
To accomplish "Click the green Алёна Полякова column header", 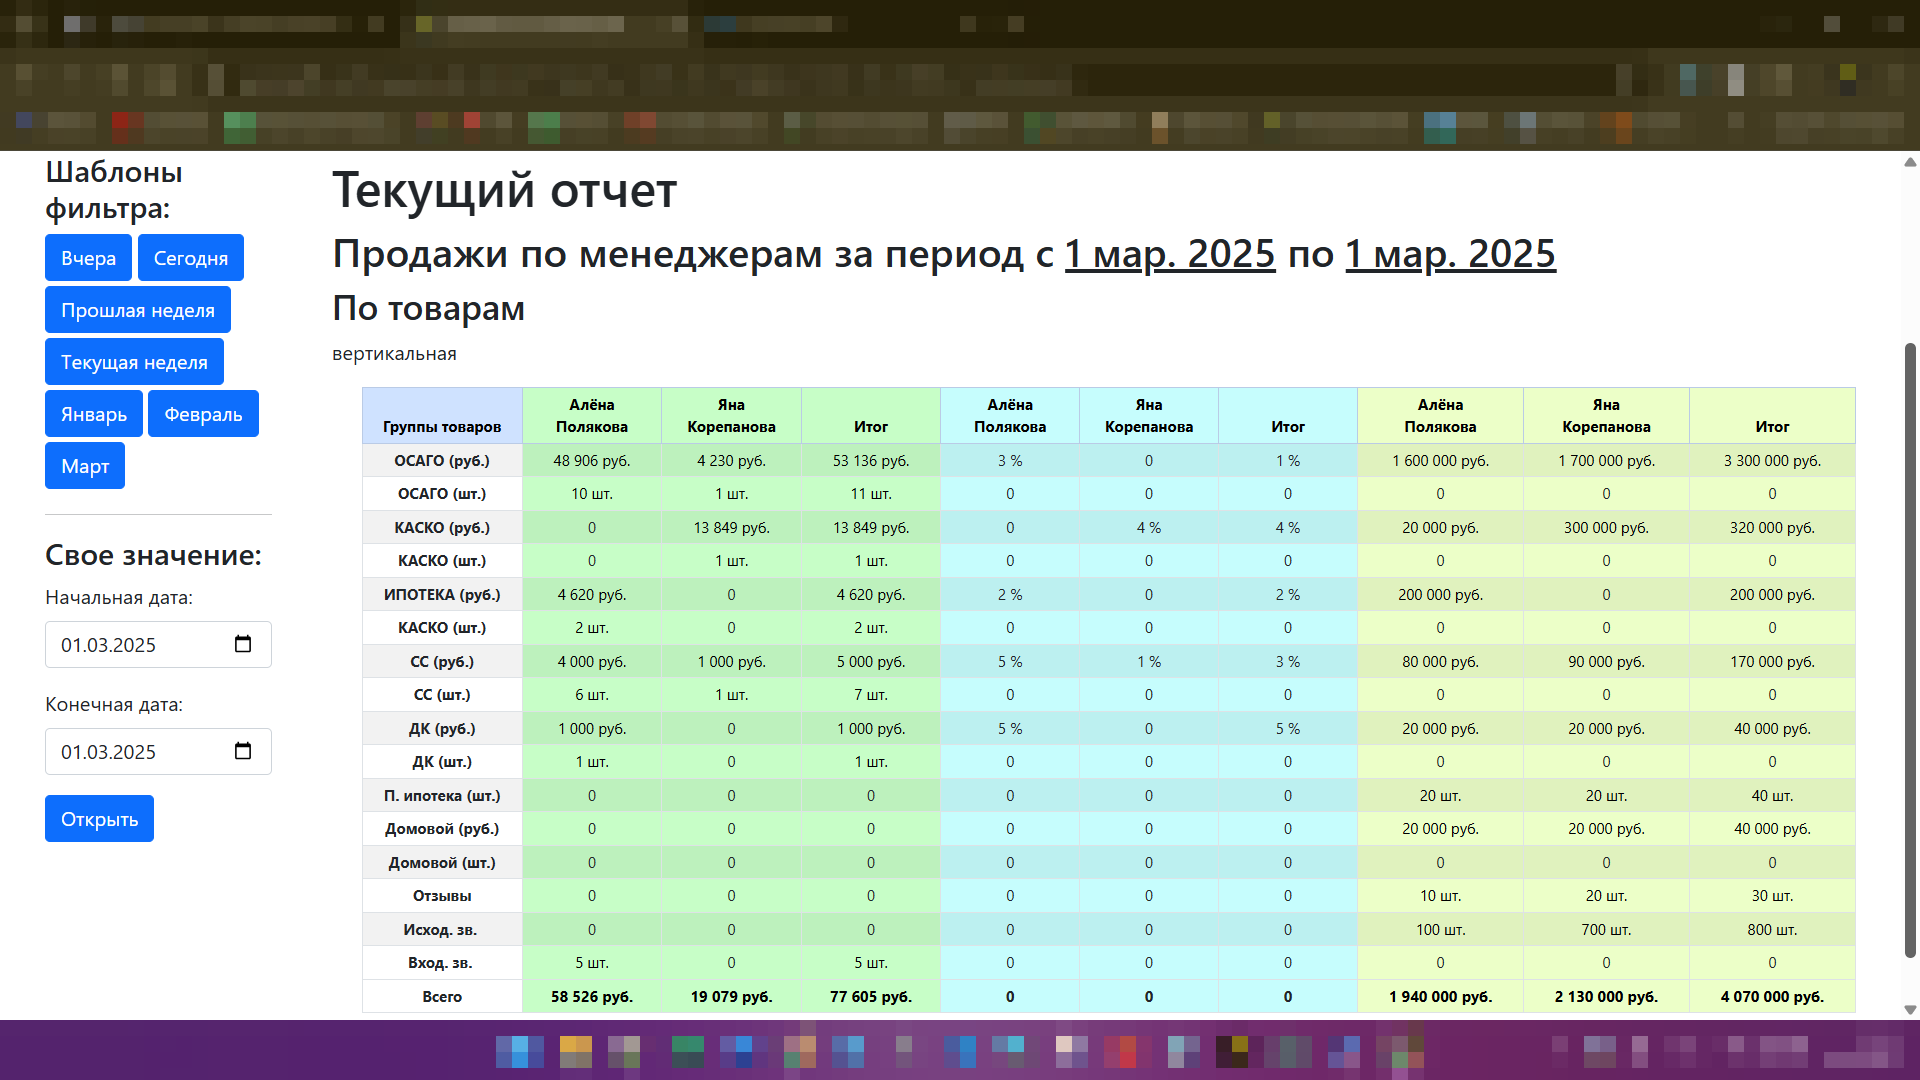I will (x=592, y=416).
